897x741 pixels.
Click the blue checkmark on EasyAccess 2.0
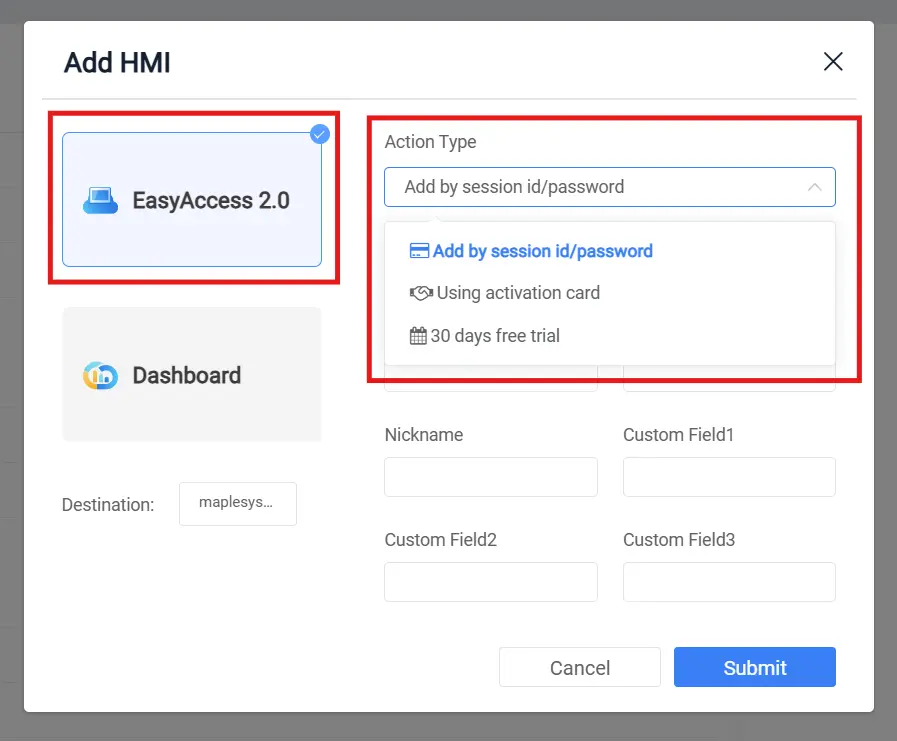click(x=319, y=134)
